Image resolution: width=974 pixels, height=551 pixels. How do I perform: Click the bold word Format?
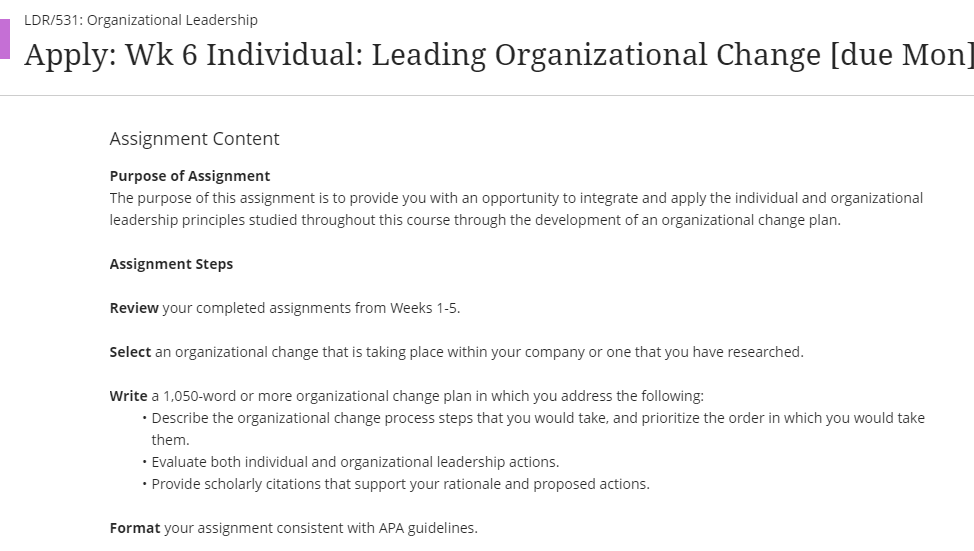(x=135, y=528)
